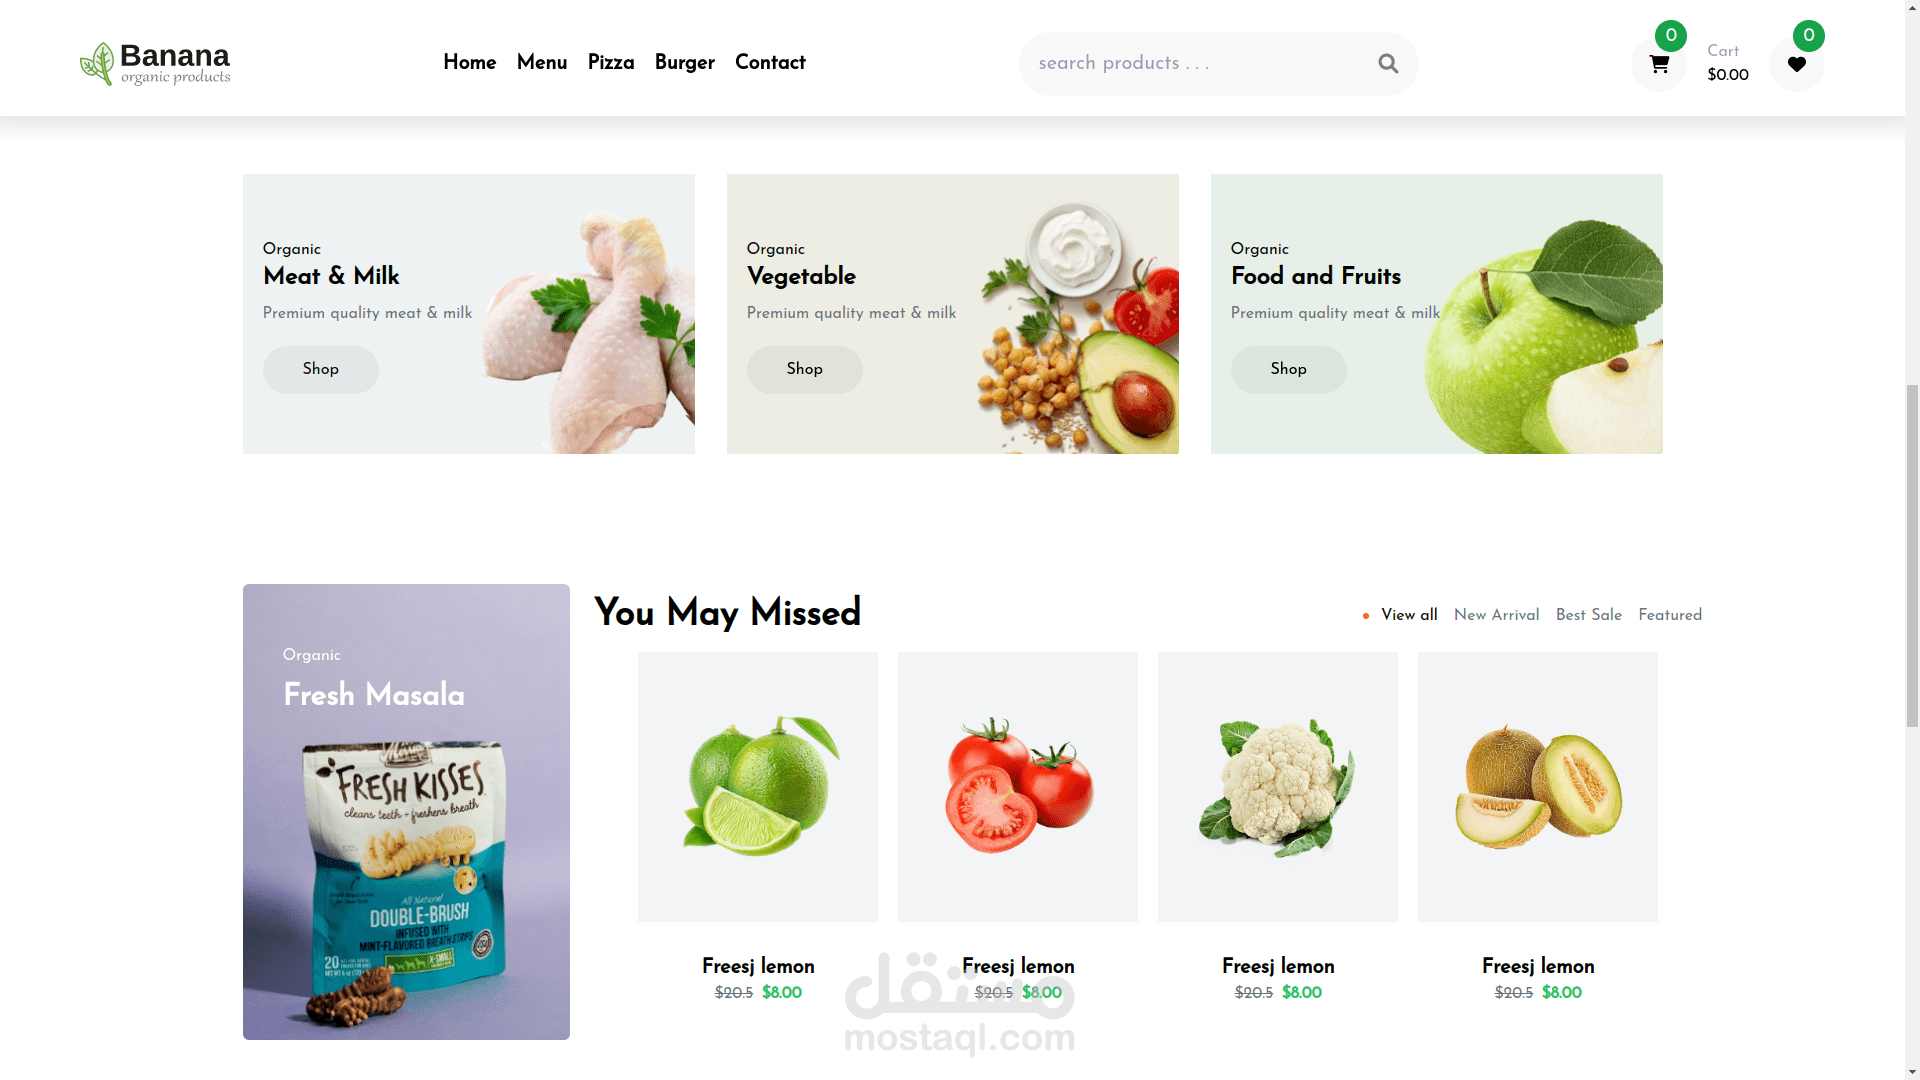This screenshot has width=1920, height=1080.
Task: Click Shop under Vegetable
Action: click(x=805, y=370)
